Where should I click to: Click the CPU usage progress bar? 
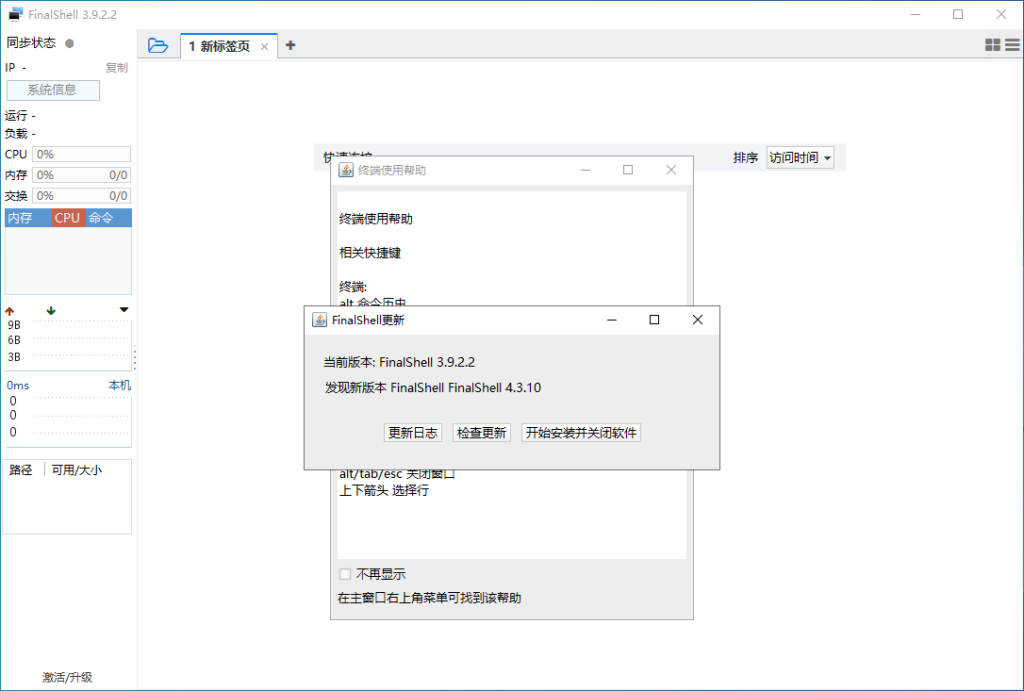(x=81, y=154)
